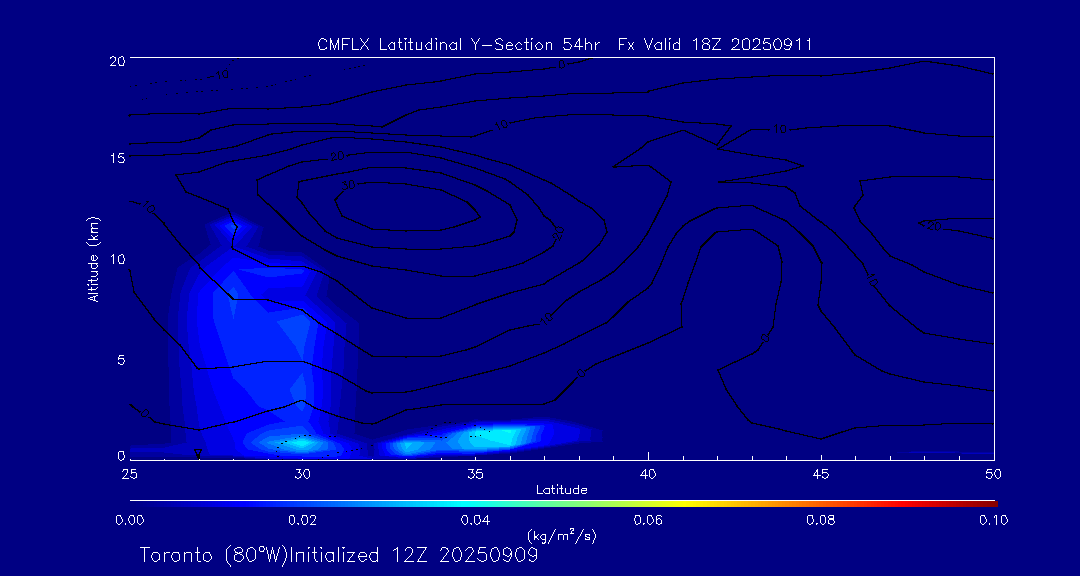This screenshot has width=1080, height=576.
Task: Click the 0.08 colorbar label
Action: pyautogui.click(x=820, y=520)
